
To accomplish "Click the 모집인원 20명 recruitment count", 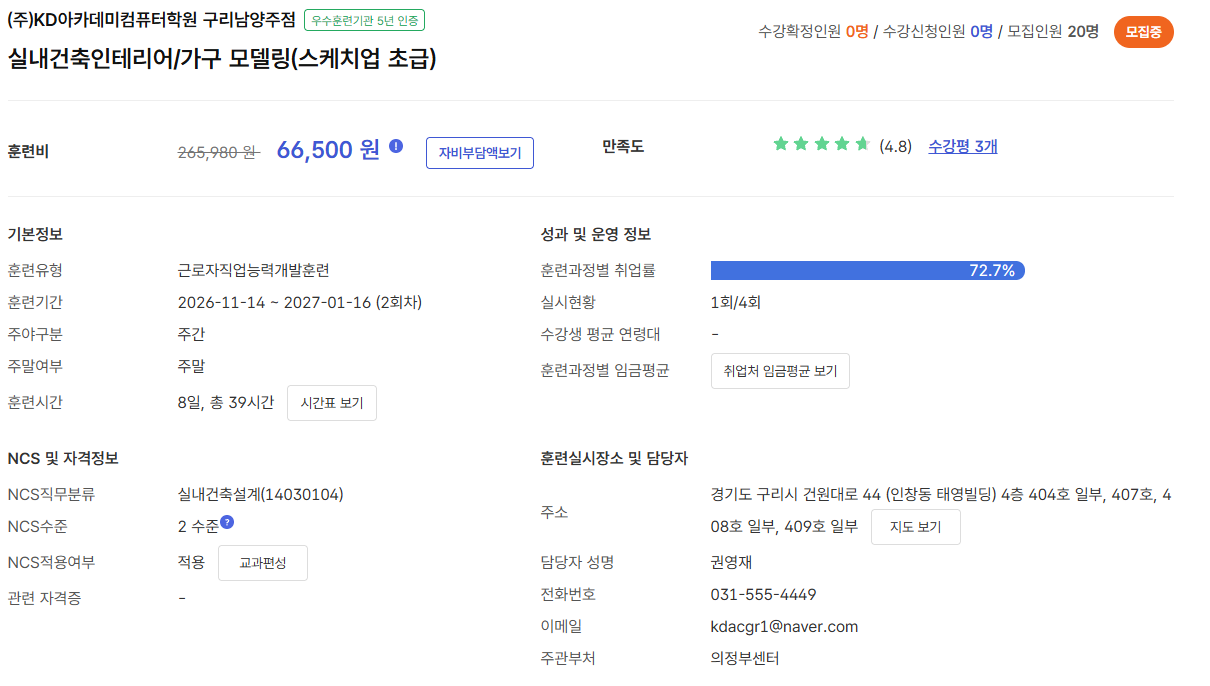I will click(x=1053, y=31).
